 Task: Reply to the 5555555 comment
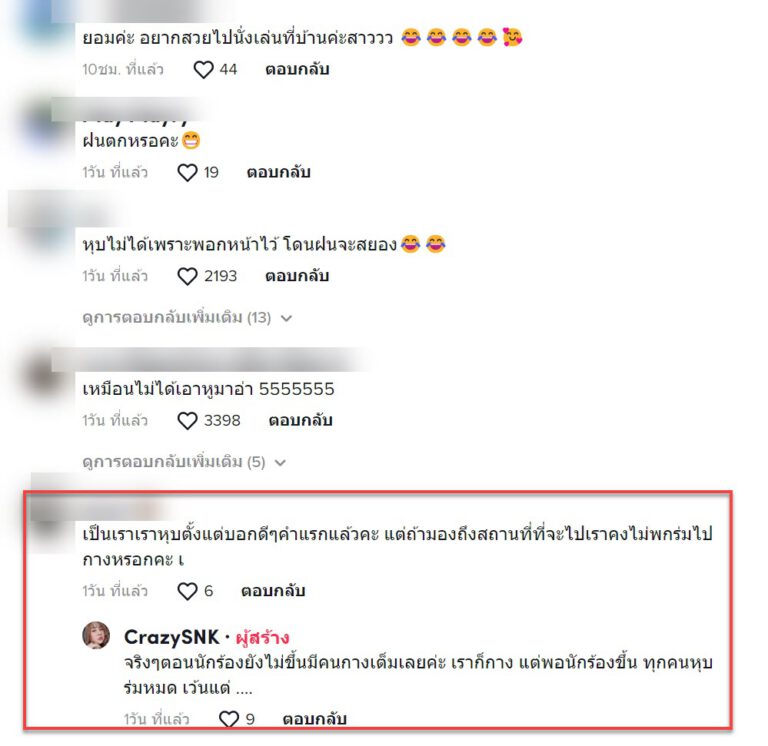pos(301,420)
